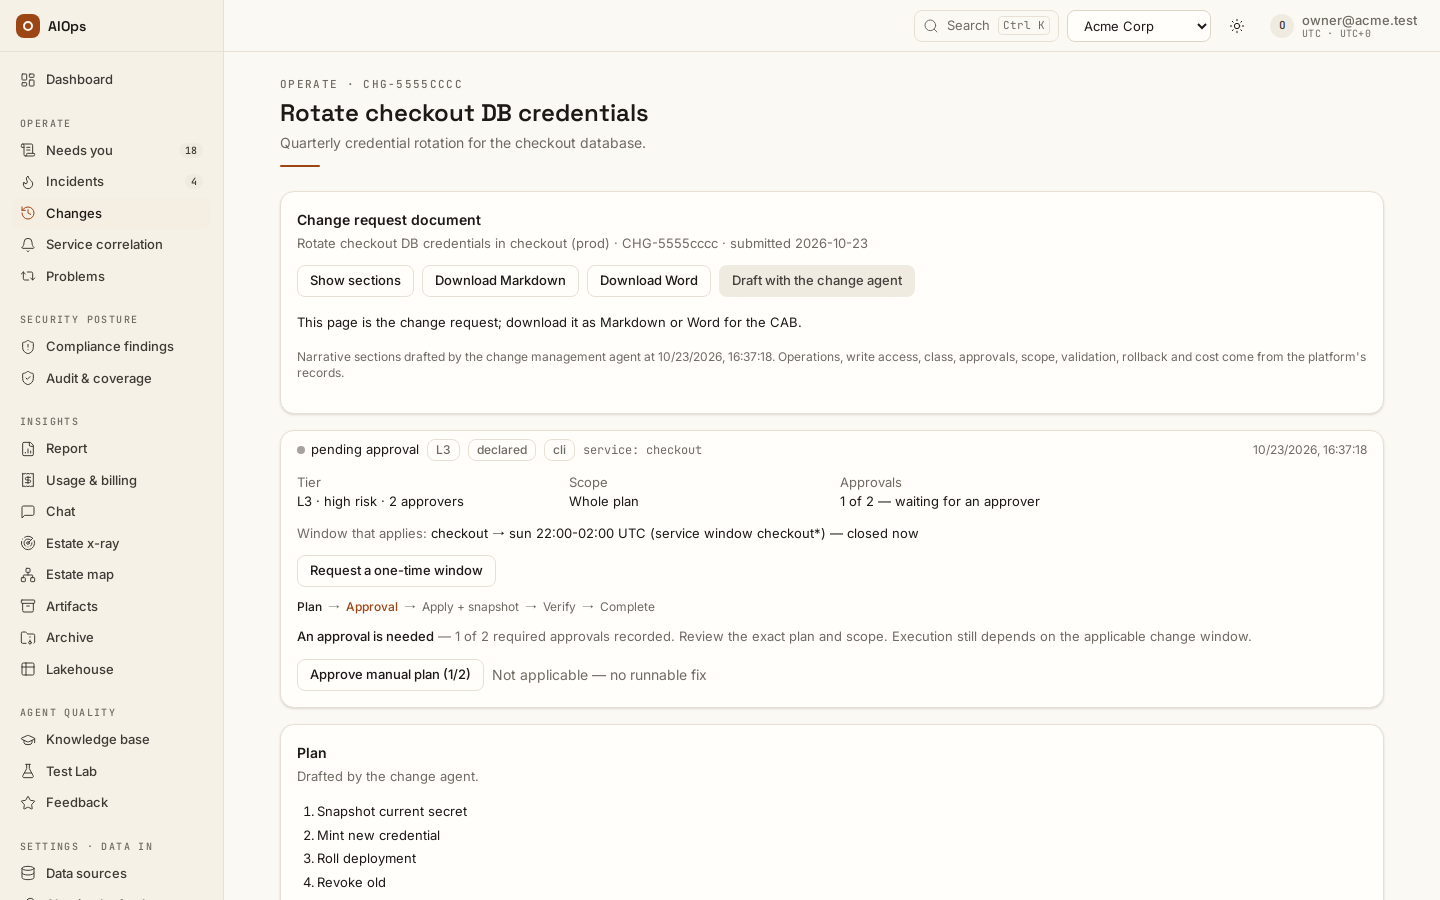1440x900 pixels.
Task: Open the owner@acme.test user account menu
Action: [x=1344, y=26]
